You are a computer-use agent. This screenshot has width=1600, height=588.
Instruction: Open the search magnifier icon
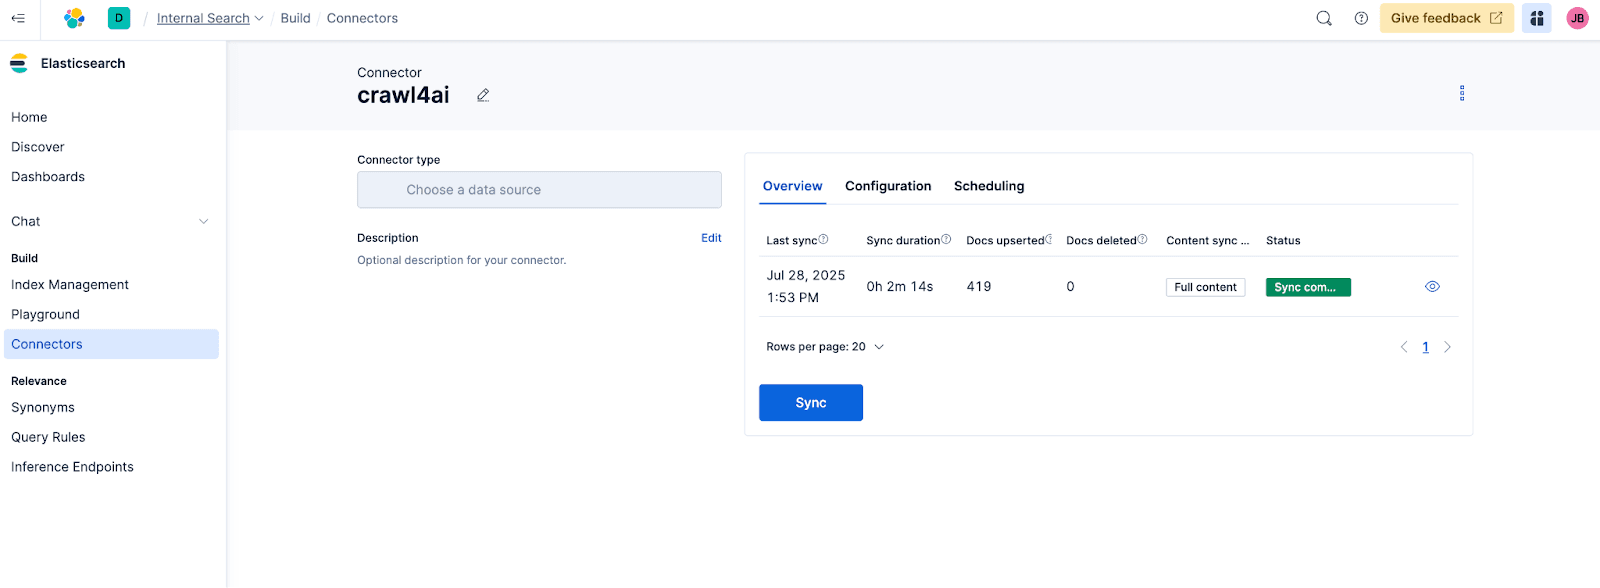pyautogui.click(x=1324, y=18)
